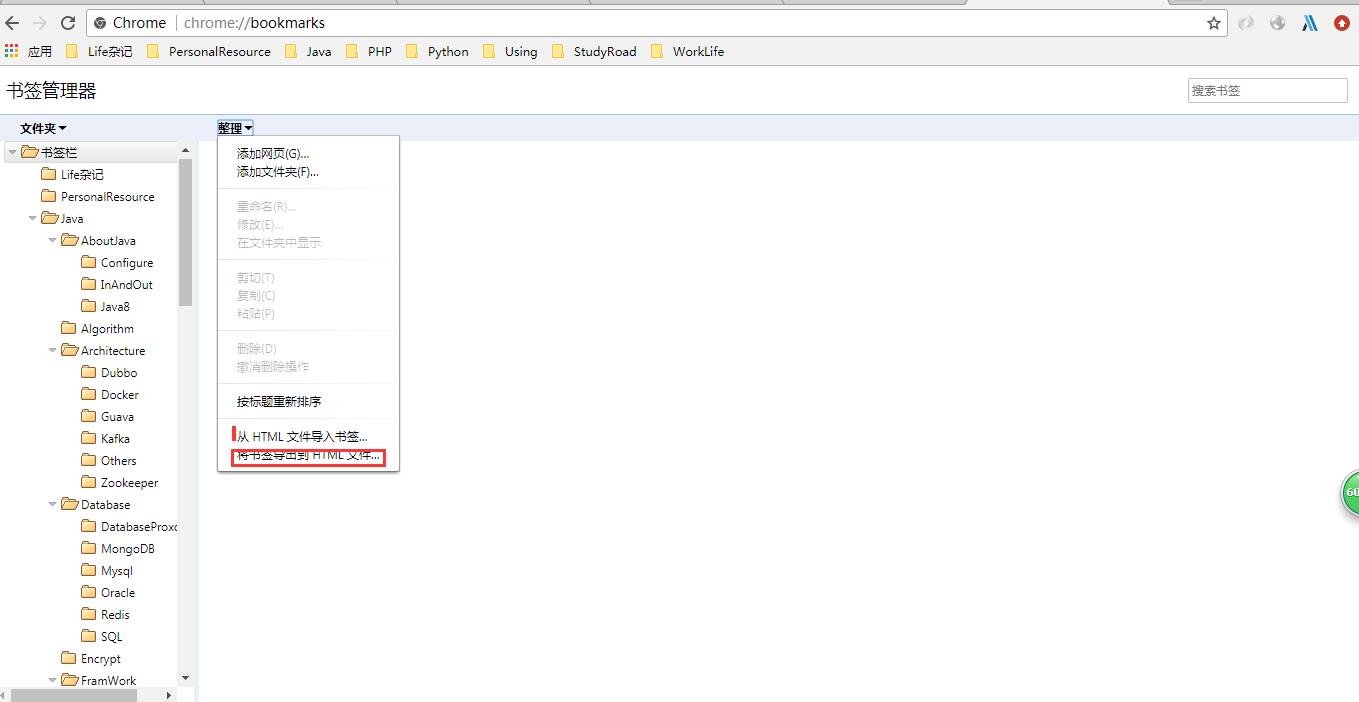
Task: Select SQL folder in the tree
Action: (102, 636)
